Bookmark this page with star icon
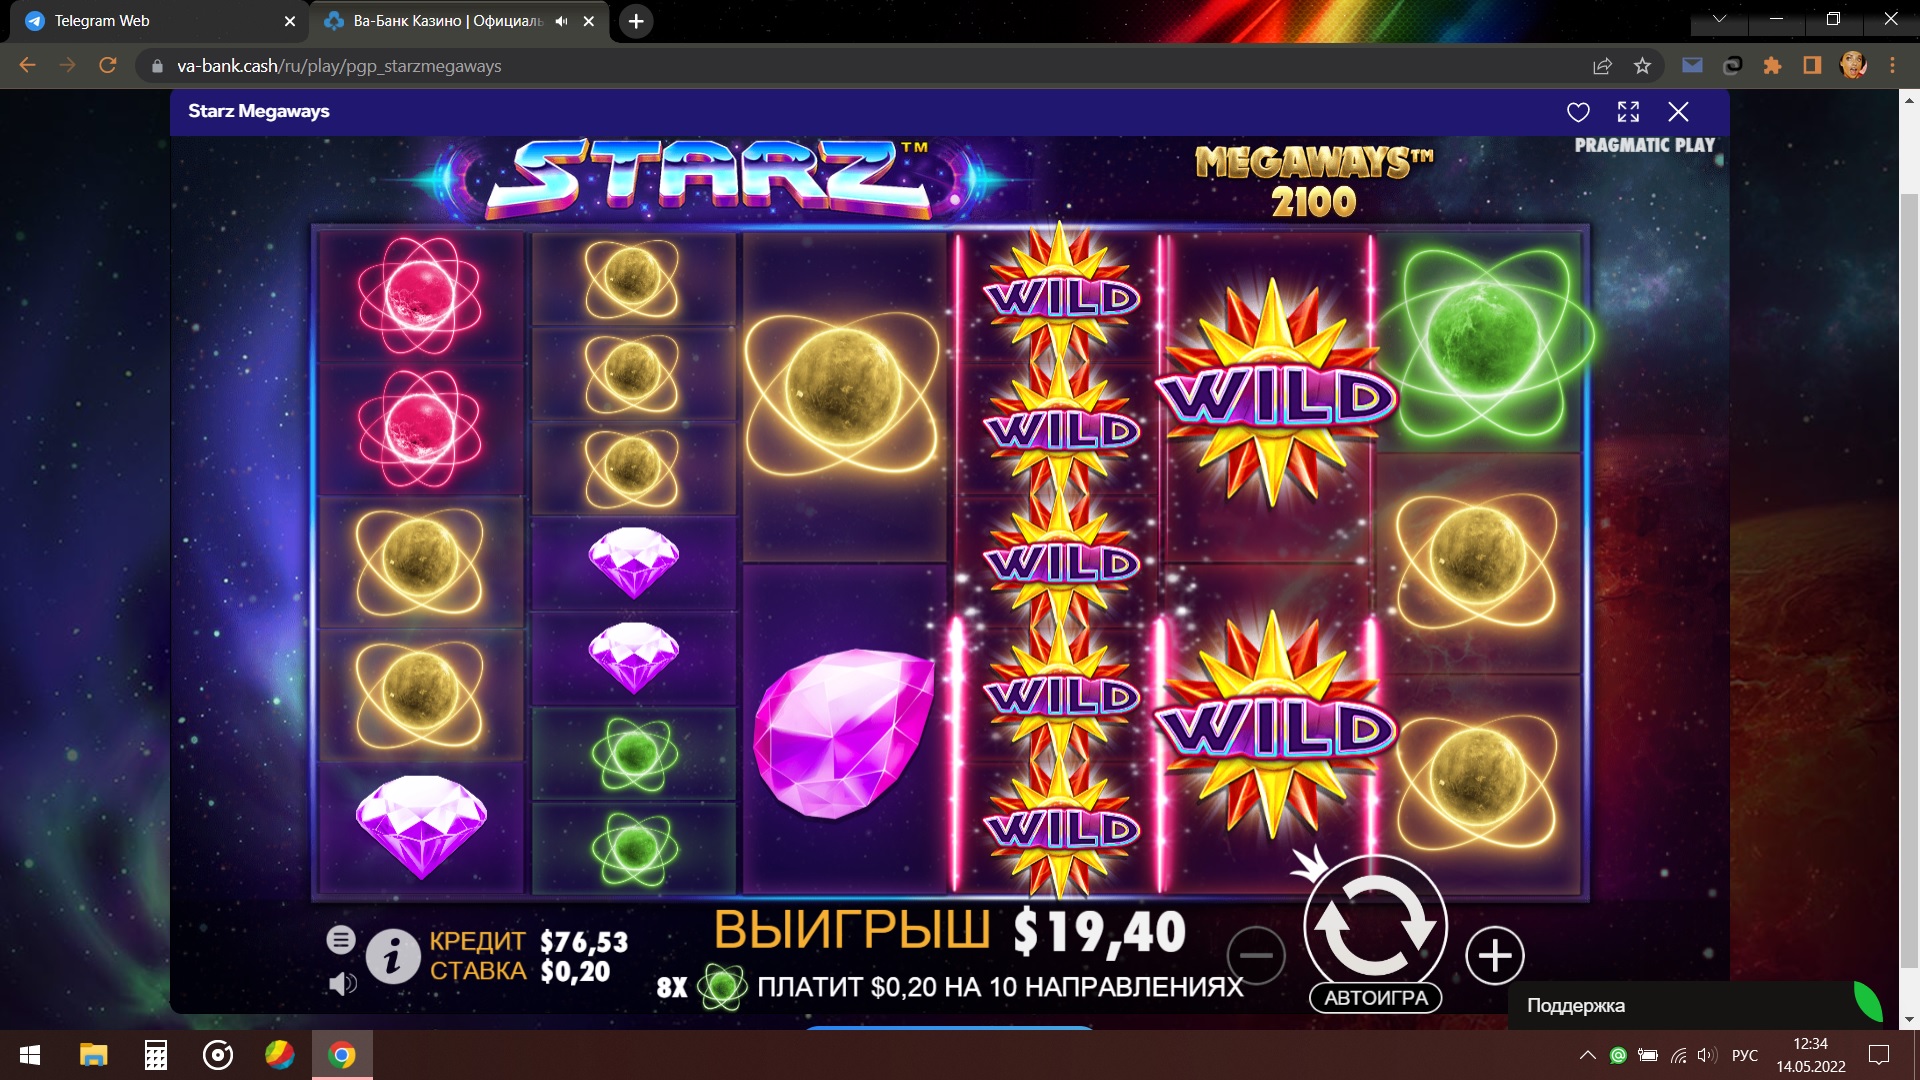The height and width of the screenshot is (1080, 1920). 1642,66
